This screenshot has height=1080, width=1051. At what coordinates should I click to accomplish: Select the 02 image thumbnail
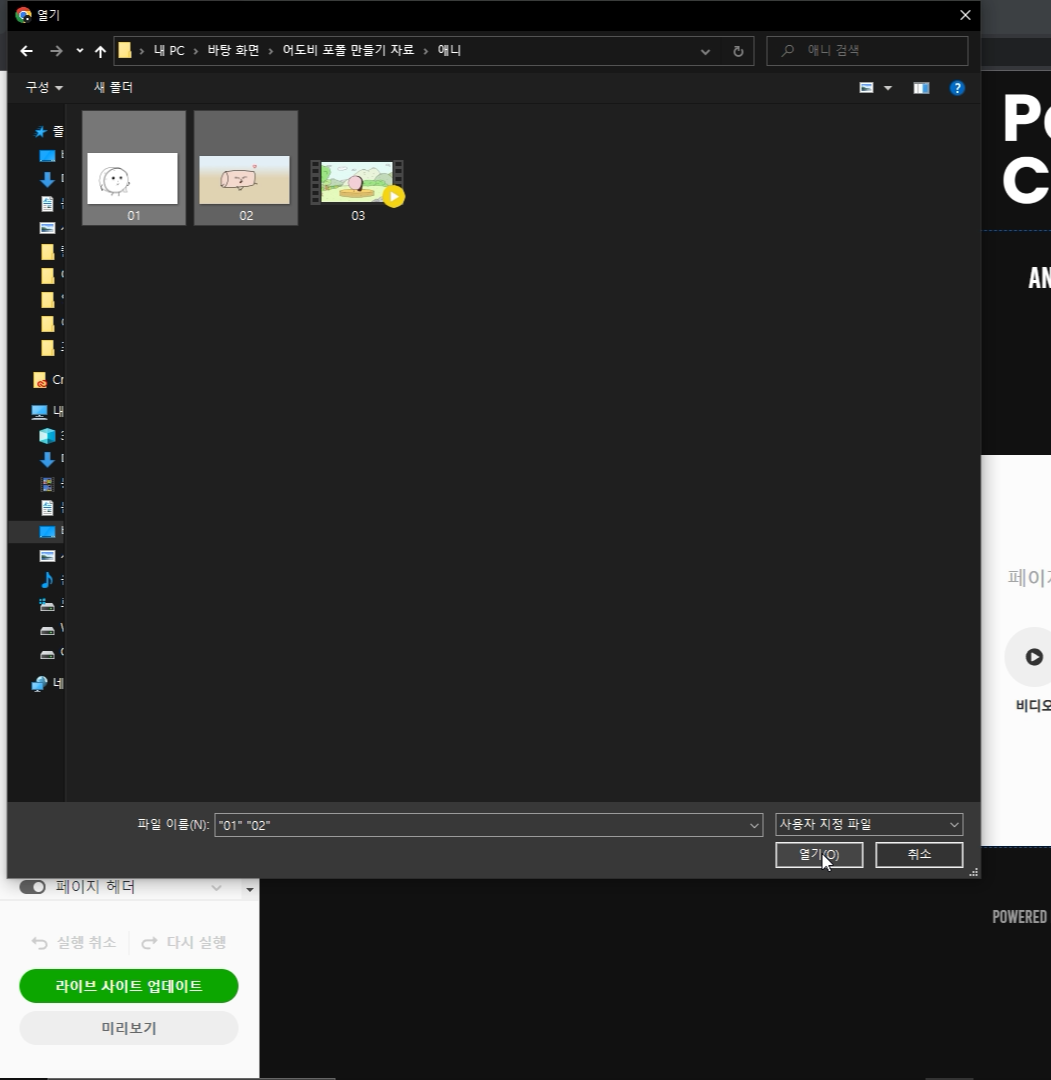pyautogui.click(x=246, y=168)
